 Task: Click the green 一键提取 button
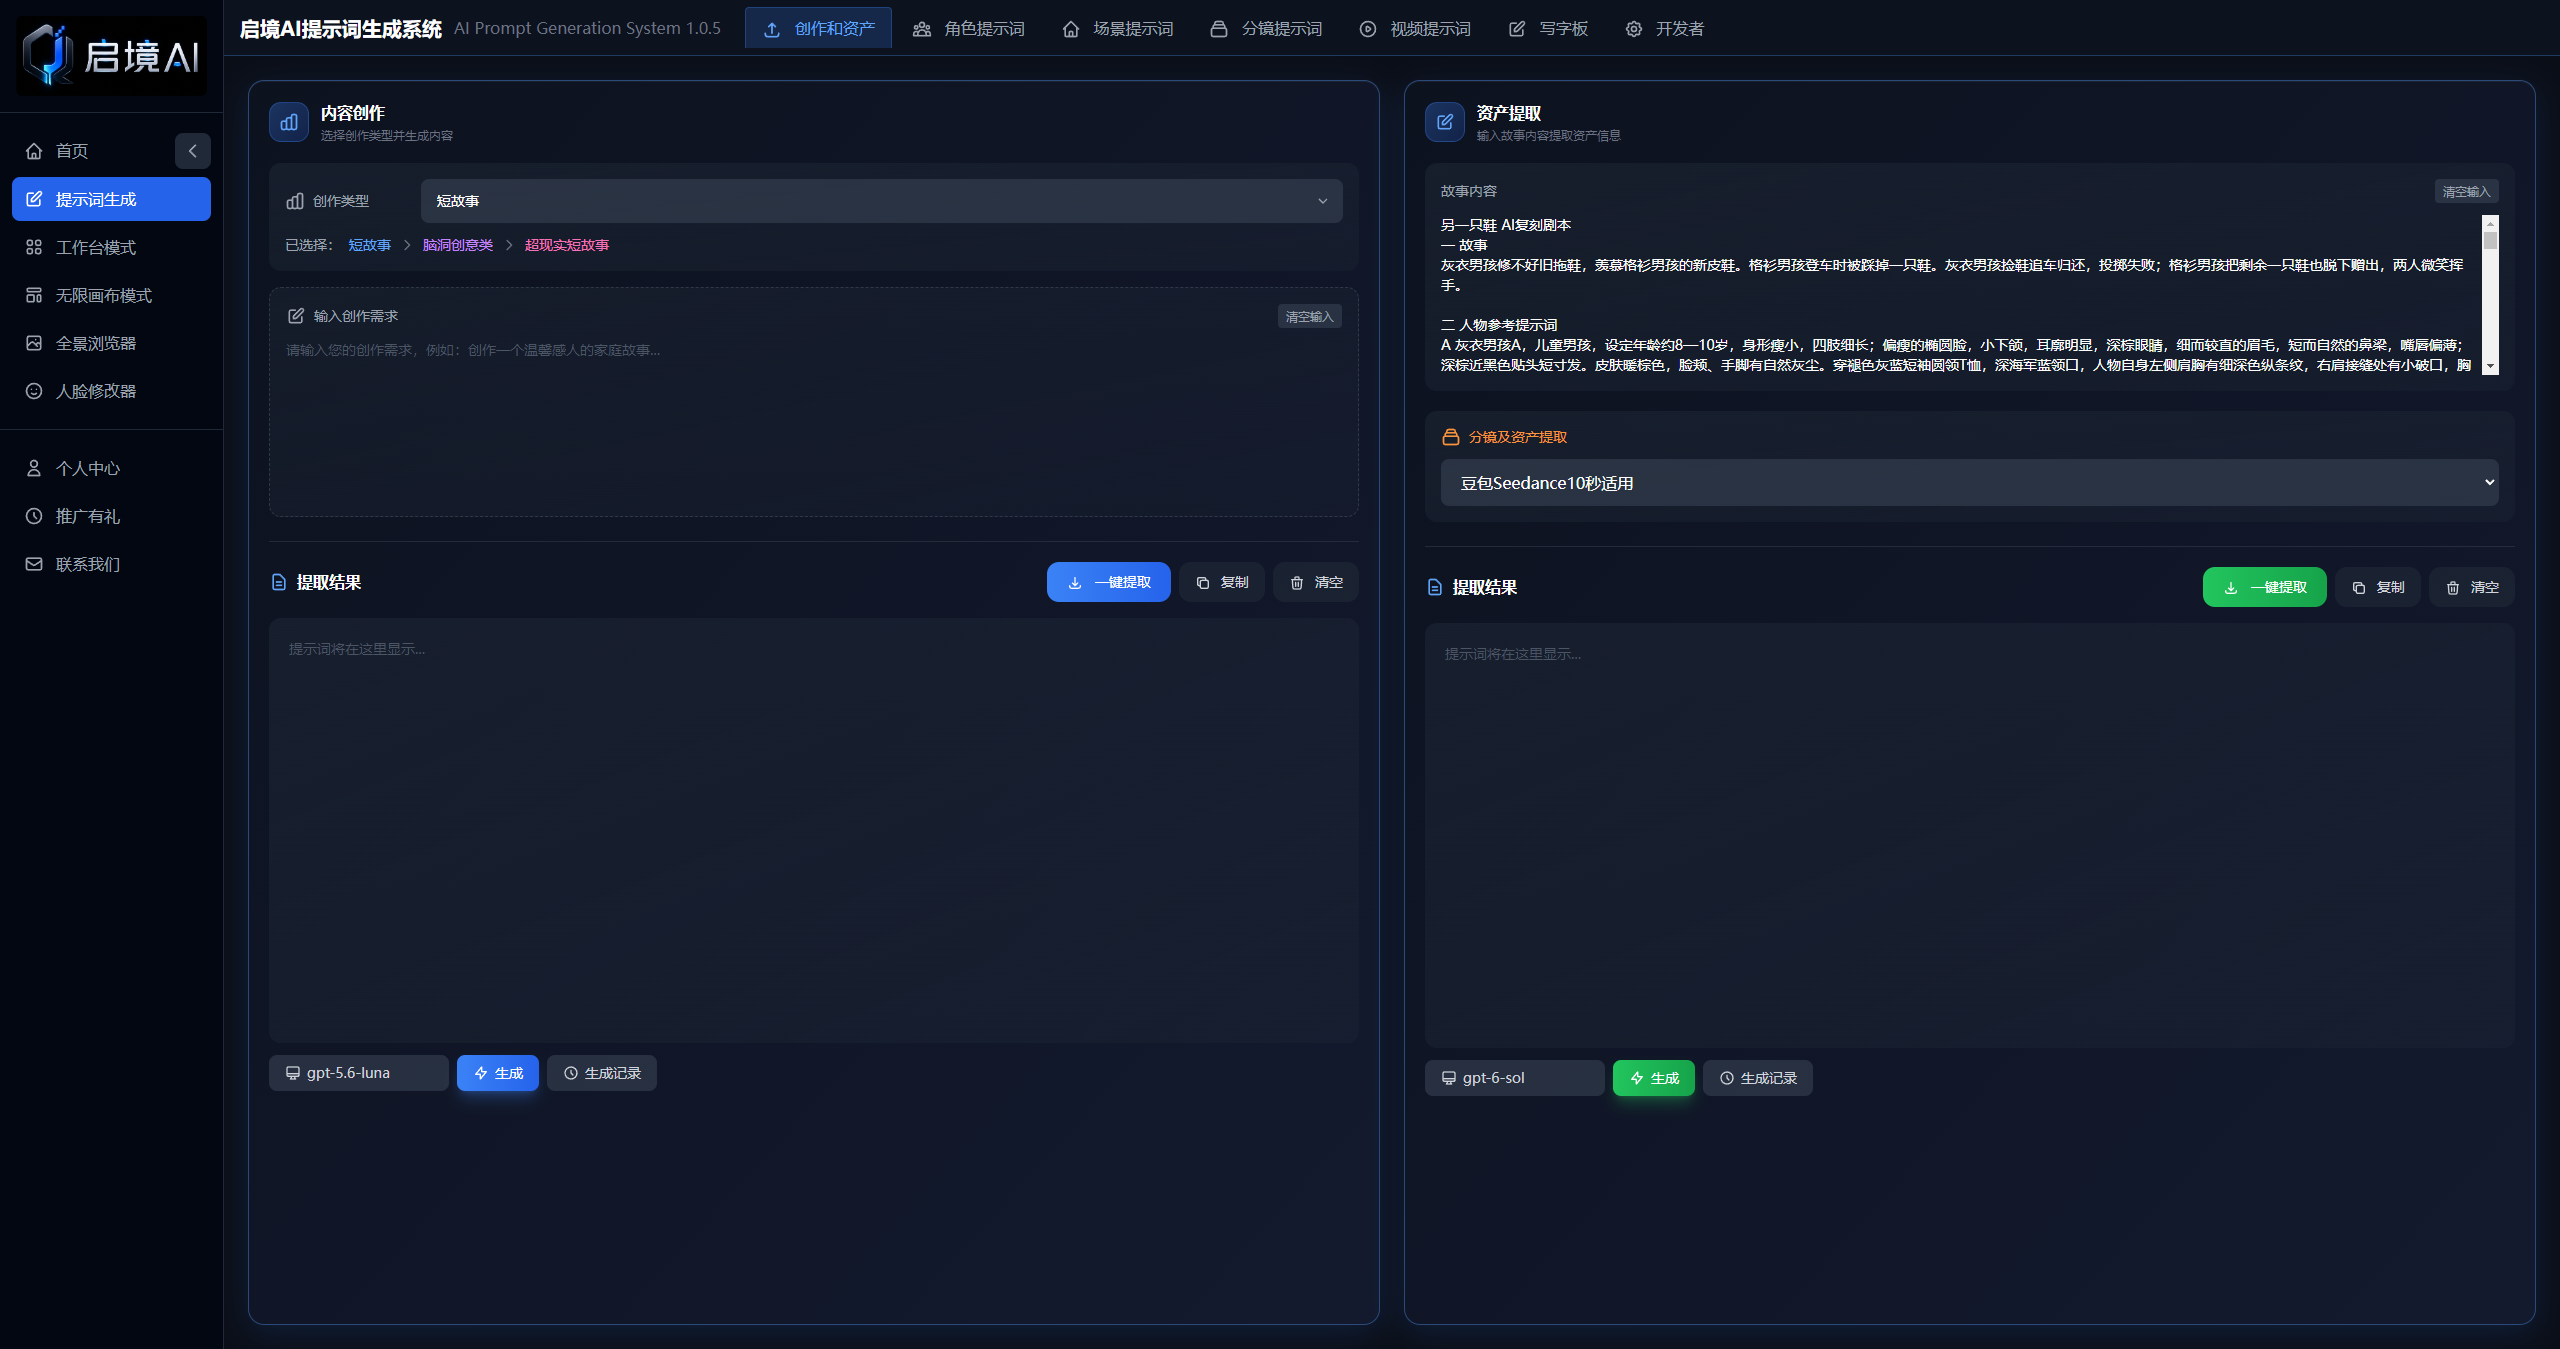click(x=2265, y=587)
